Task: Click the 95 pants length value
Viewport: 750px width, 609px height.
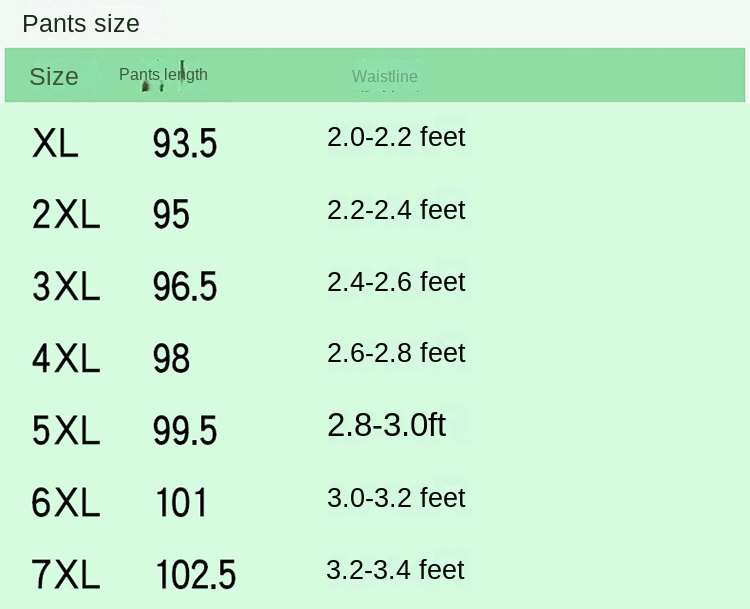Action: [x=171, y=215]
